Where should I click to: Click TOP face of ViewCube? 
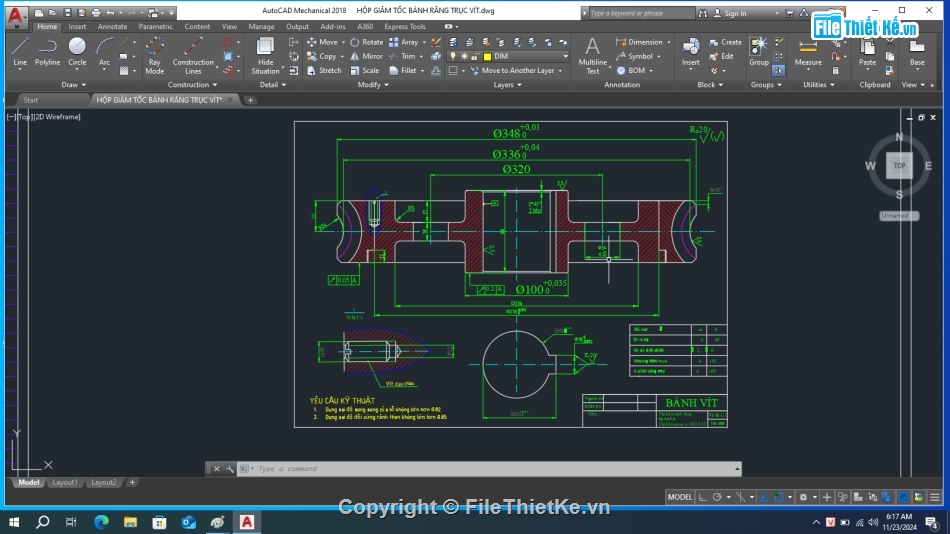(899, 165)
